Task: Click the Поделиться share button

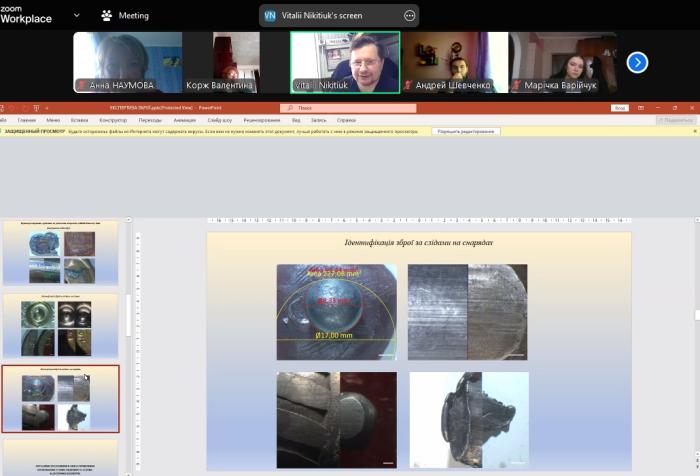Action: tap(675, 119)
